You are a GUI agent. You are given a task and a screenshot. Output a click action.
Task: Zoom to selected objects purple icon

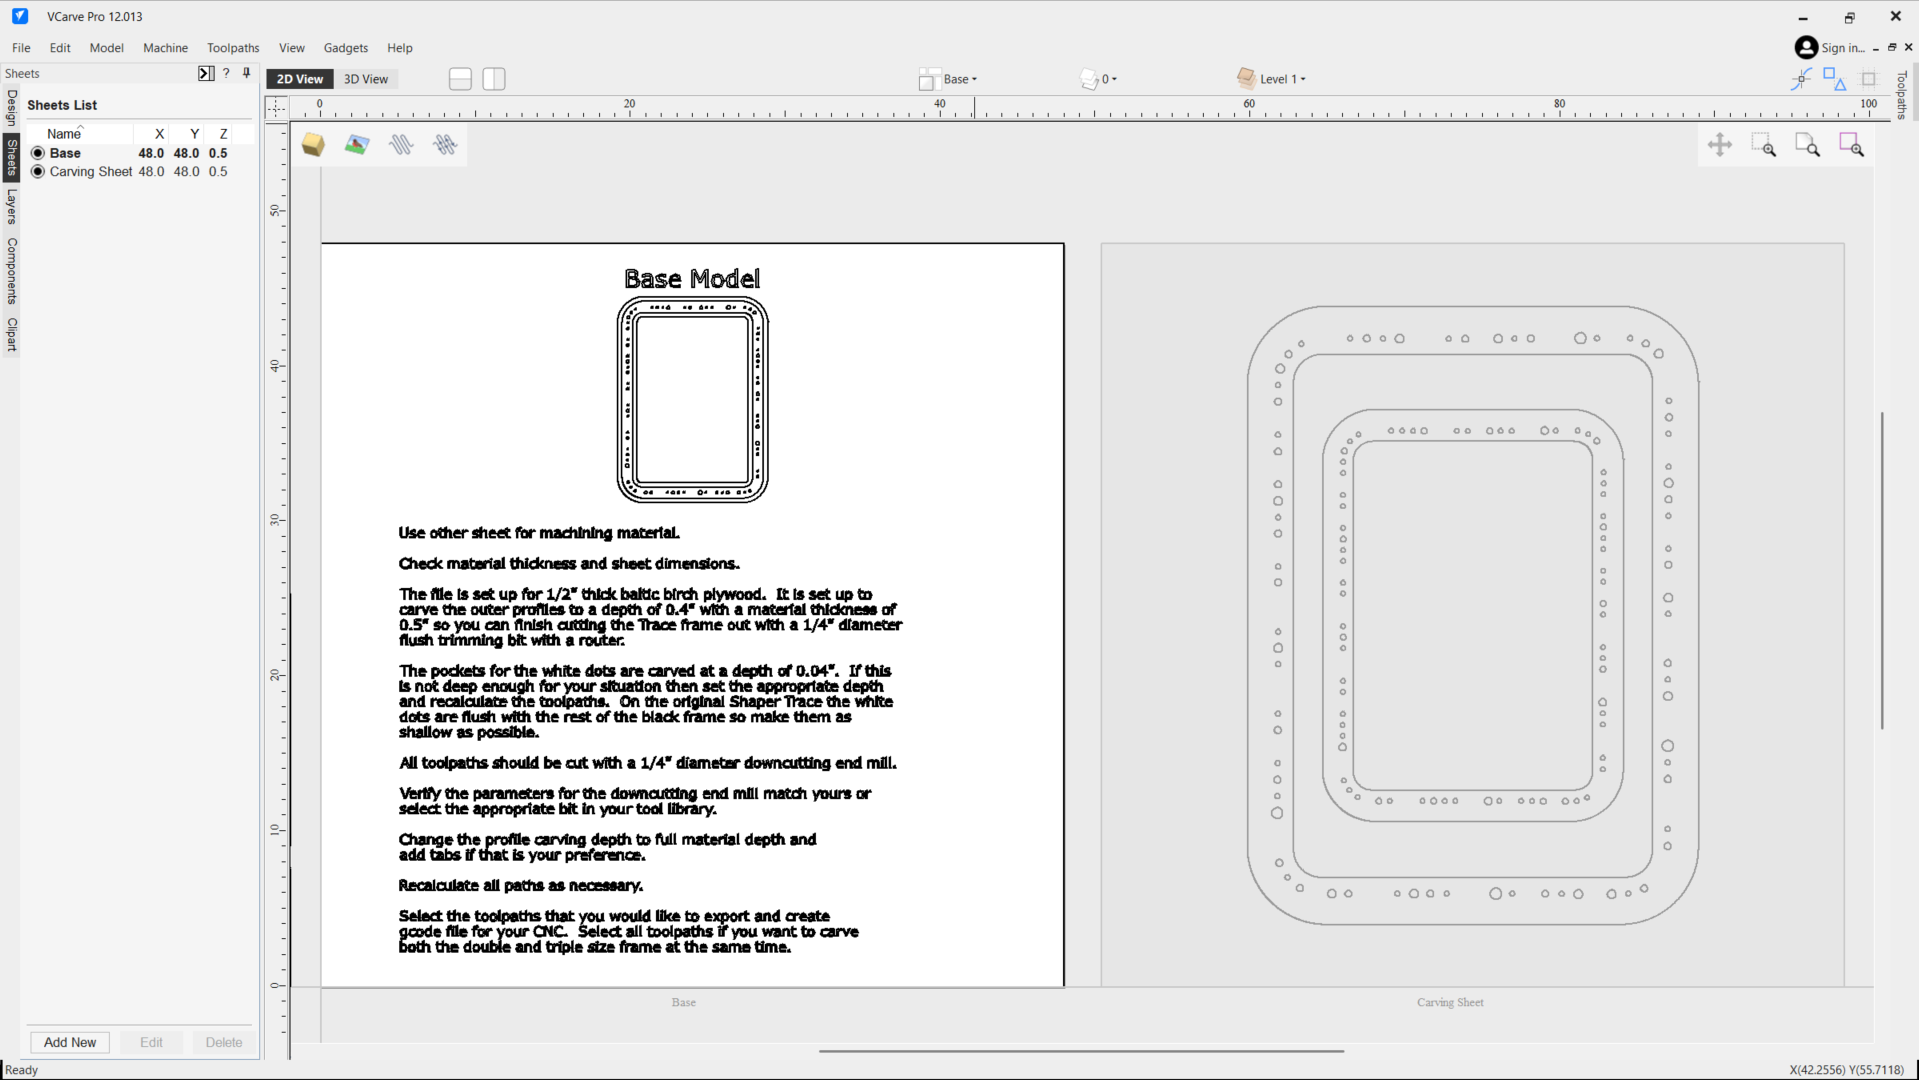tap(1852, 145)
